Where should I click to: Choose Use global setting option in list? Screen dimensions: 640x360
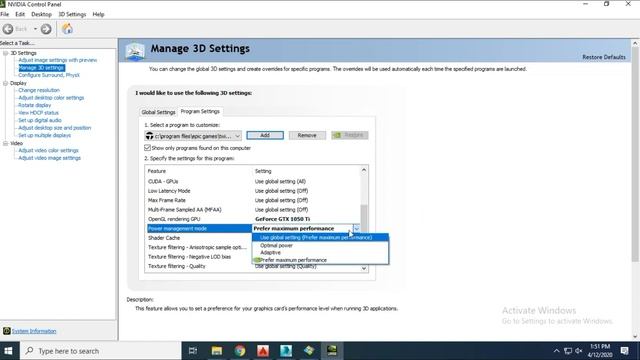click(320, 238)
